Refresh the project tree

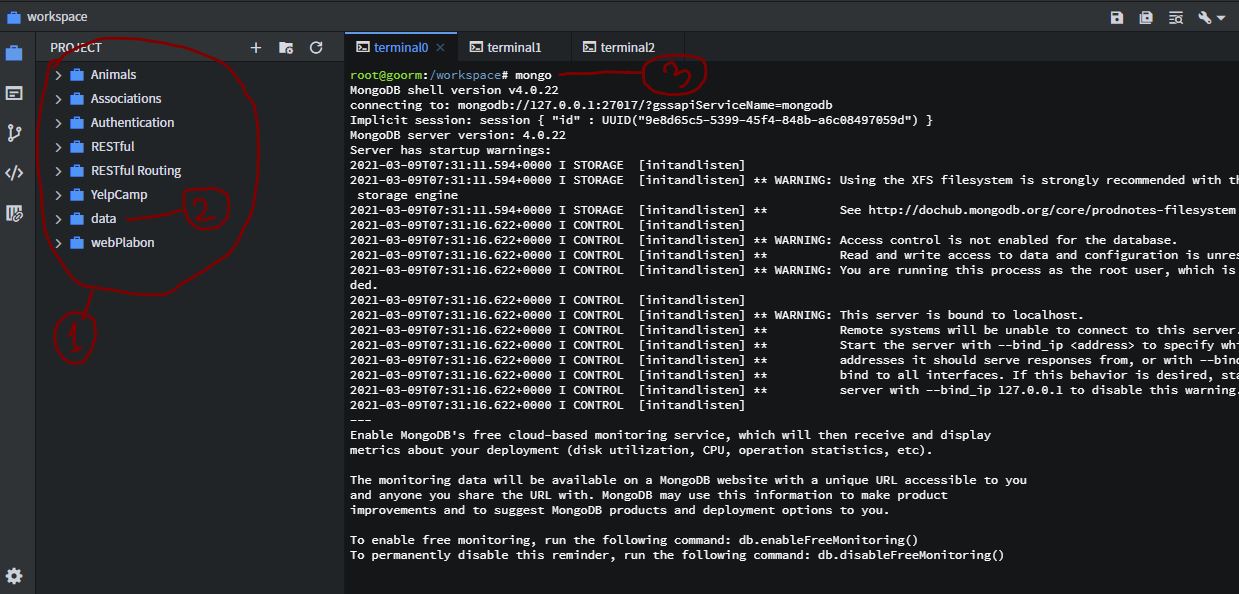click(316, 47)
